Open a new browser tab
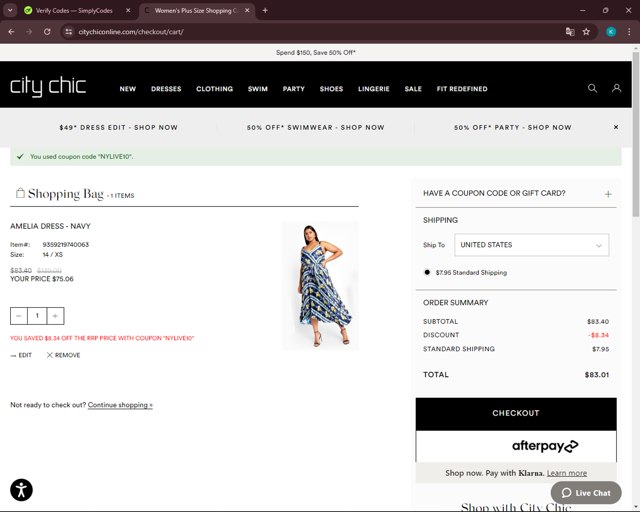 click(x=265, y=11)
